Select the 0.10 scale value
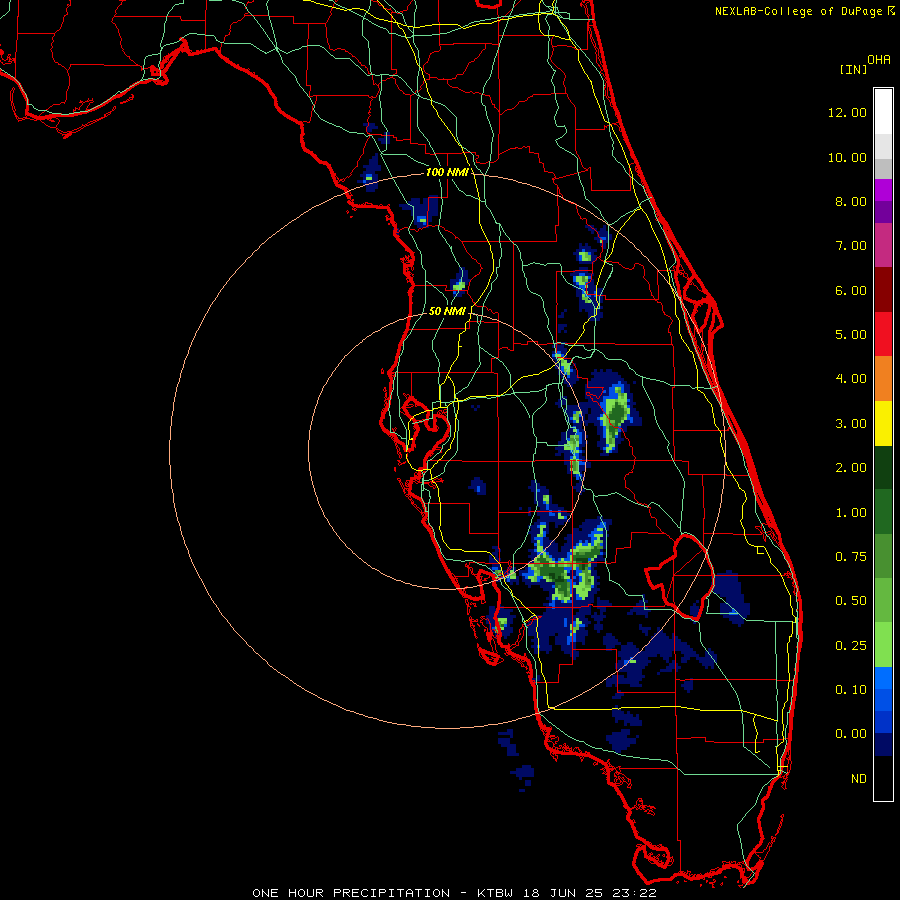Viewport: 900px width, 900px height. tap(851, 690)
